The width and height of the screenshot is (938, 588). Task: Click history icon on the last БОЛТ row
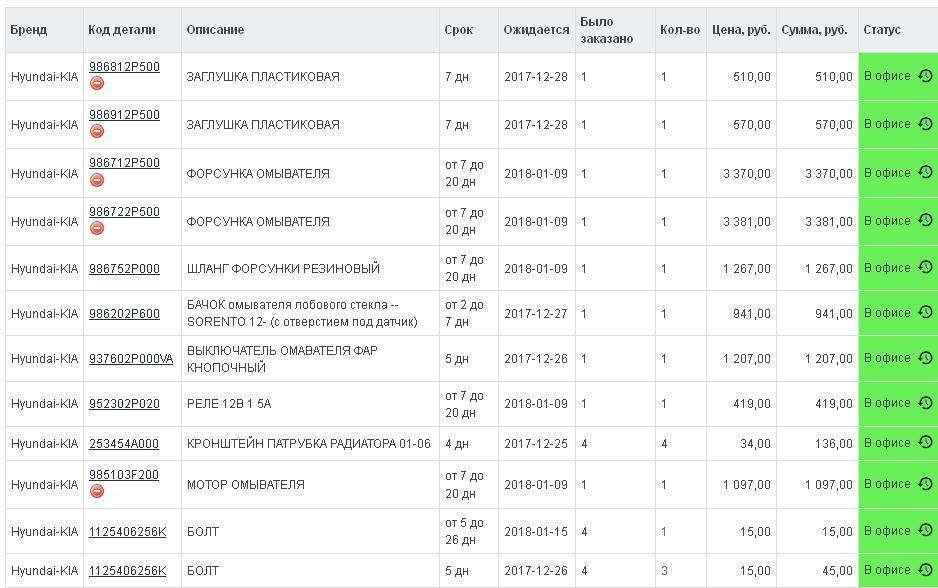[928, 570]
